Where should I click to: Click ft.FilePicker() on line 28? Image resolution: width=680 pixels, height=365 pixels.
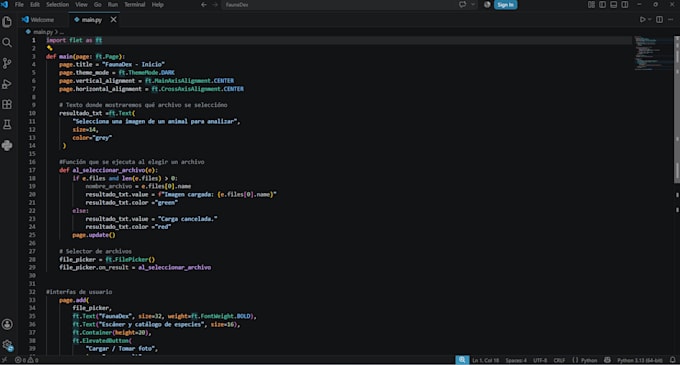click(x=130, y=259)
